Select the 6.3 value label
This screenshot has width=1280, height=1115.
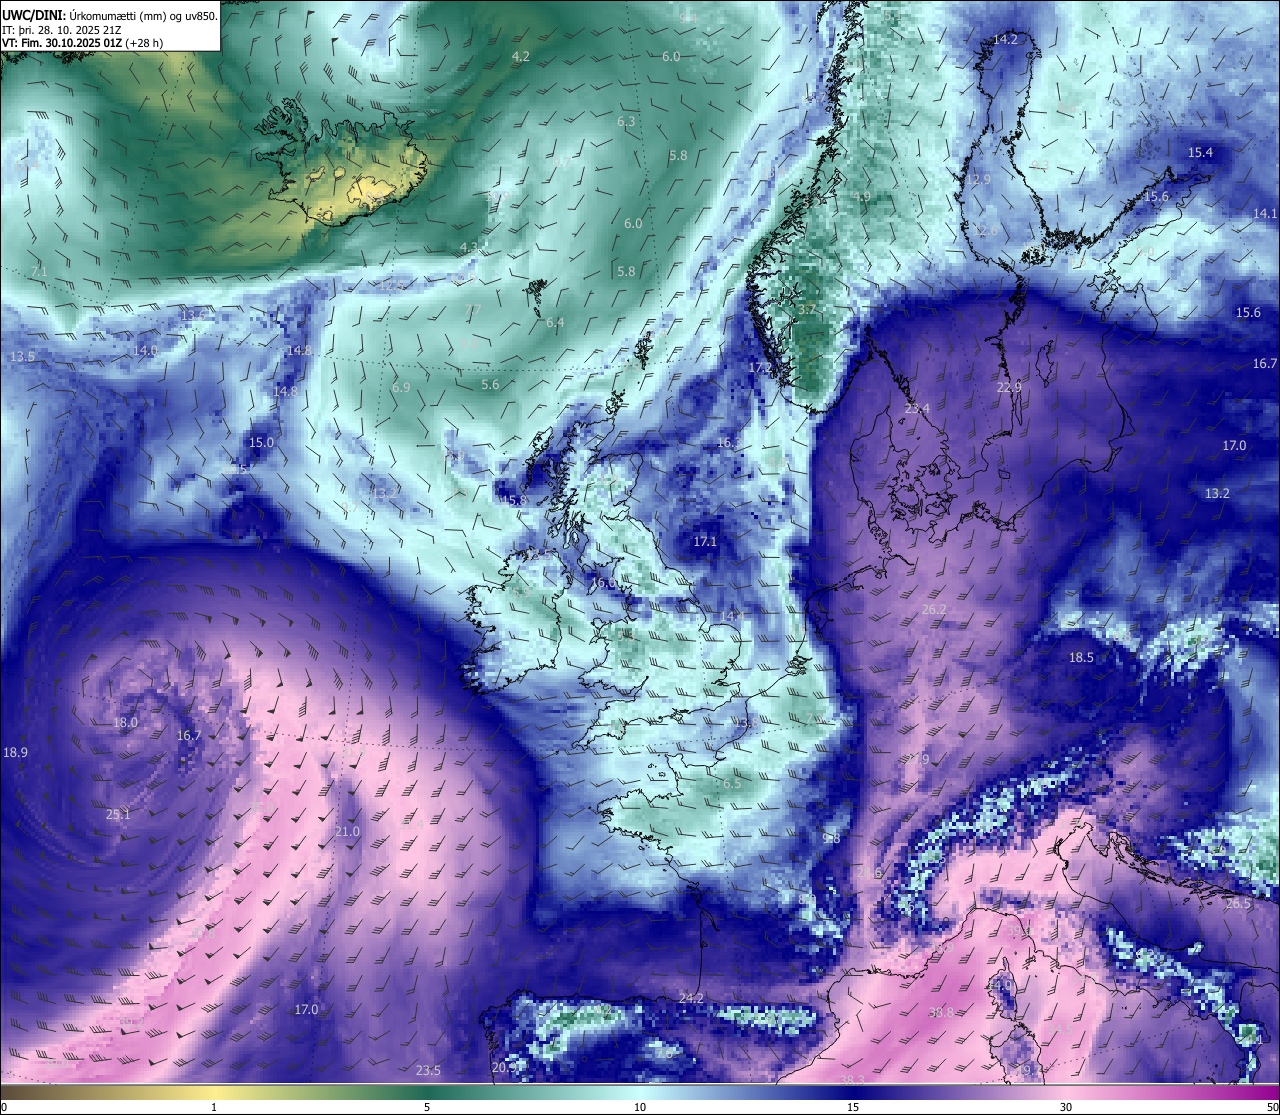[x=626, y=121]
